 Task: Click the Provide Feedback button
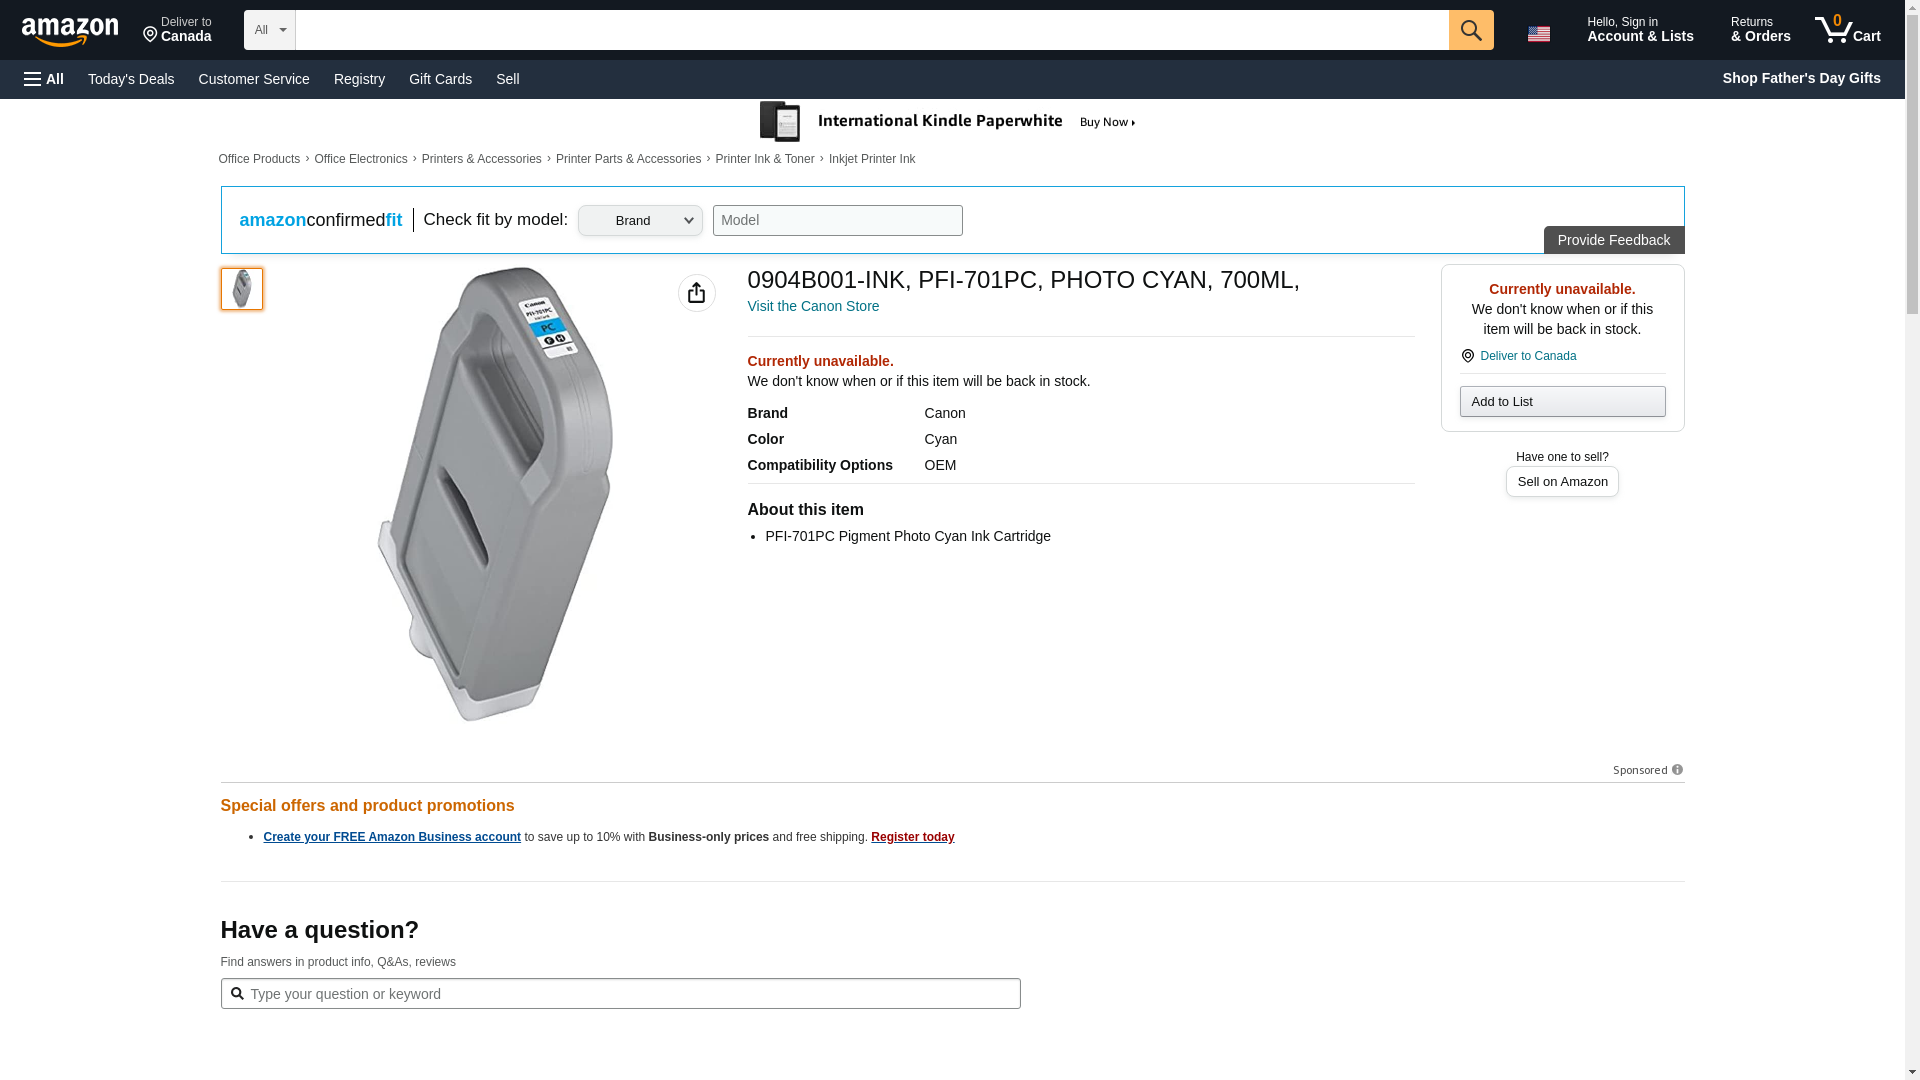pyautogui.click(x=1613, y=240)
